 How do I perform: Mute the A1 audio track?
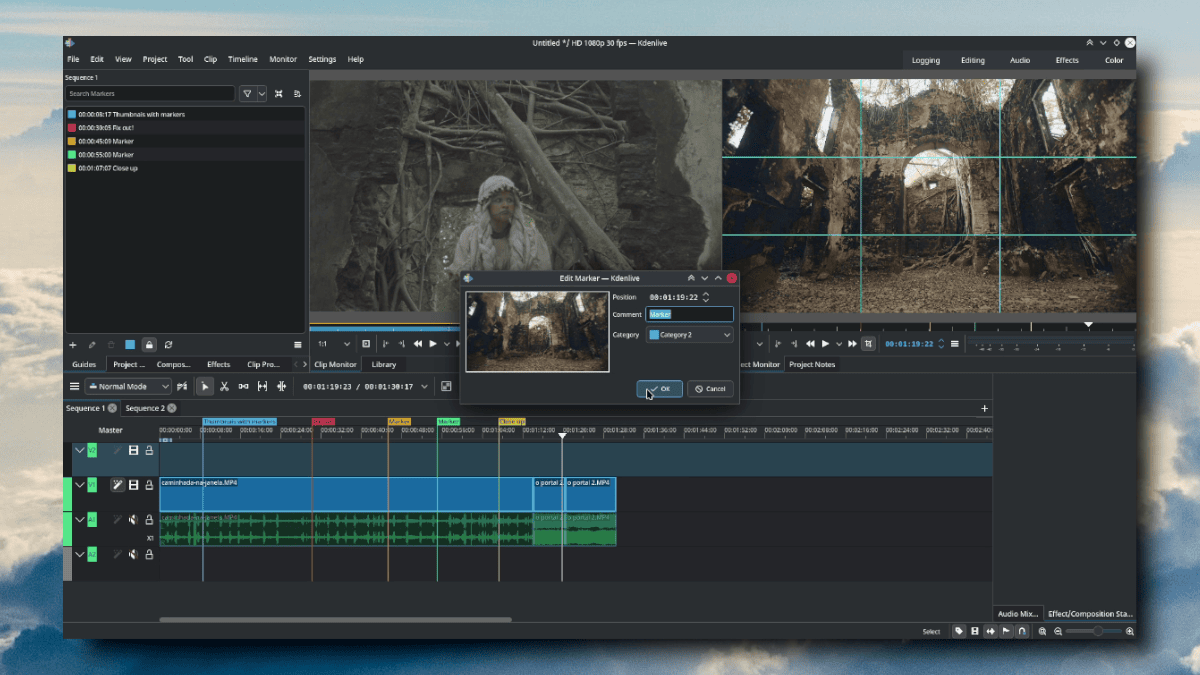(133, 520)
